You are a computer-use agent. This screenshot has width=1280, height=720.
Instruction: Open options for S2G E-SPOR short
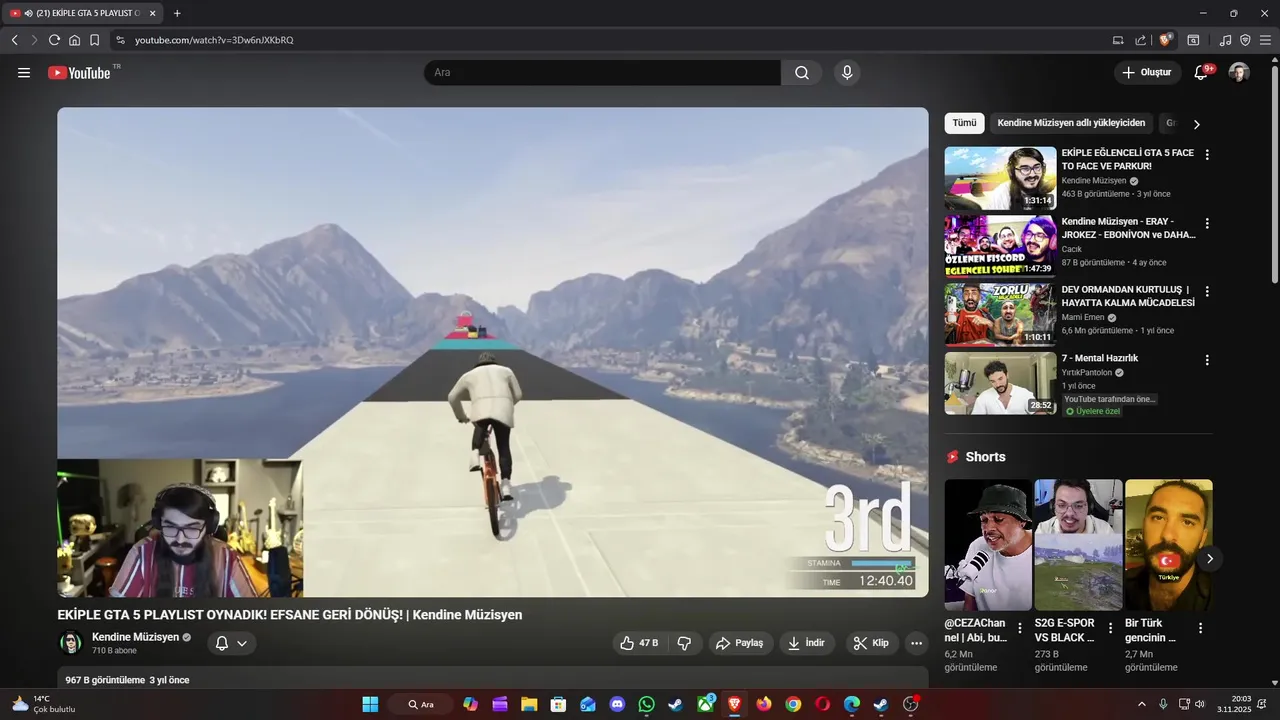pos(1110,628)
